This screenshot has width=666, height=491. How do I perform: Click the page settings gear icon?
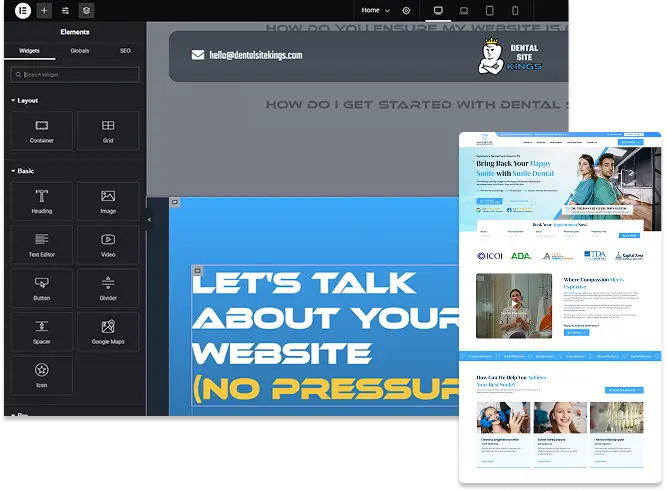406,11
